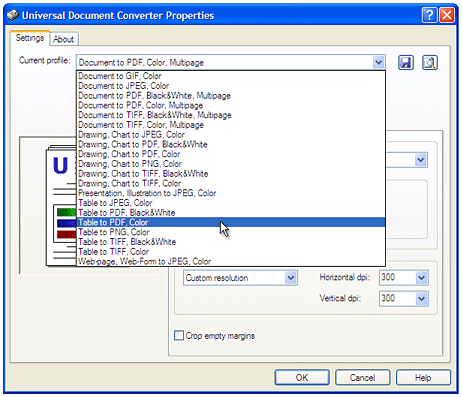Viewport: 462px width, 397px height.
Task: Choose Document to PDF, Color, Multipage in list
Action: (x=231, y=105)
